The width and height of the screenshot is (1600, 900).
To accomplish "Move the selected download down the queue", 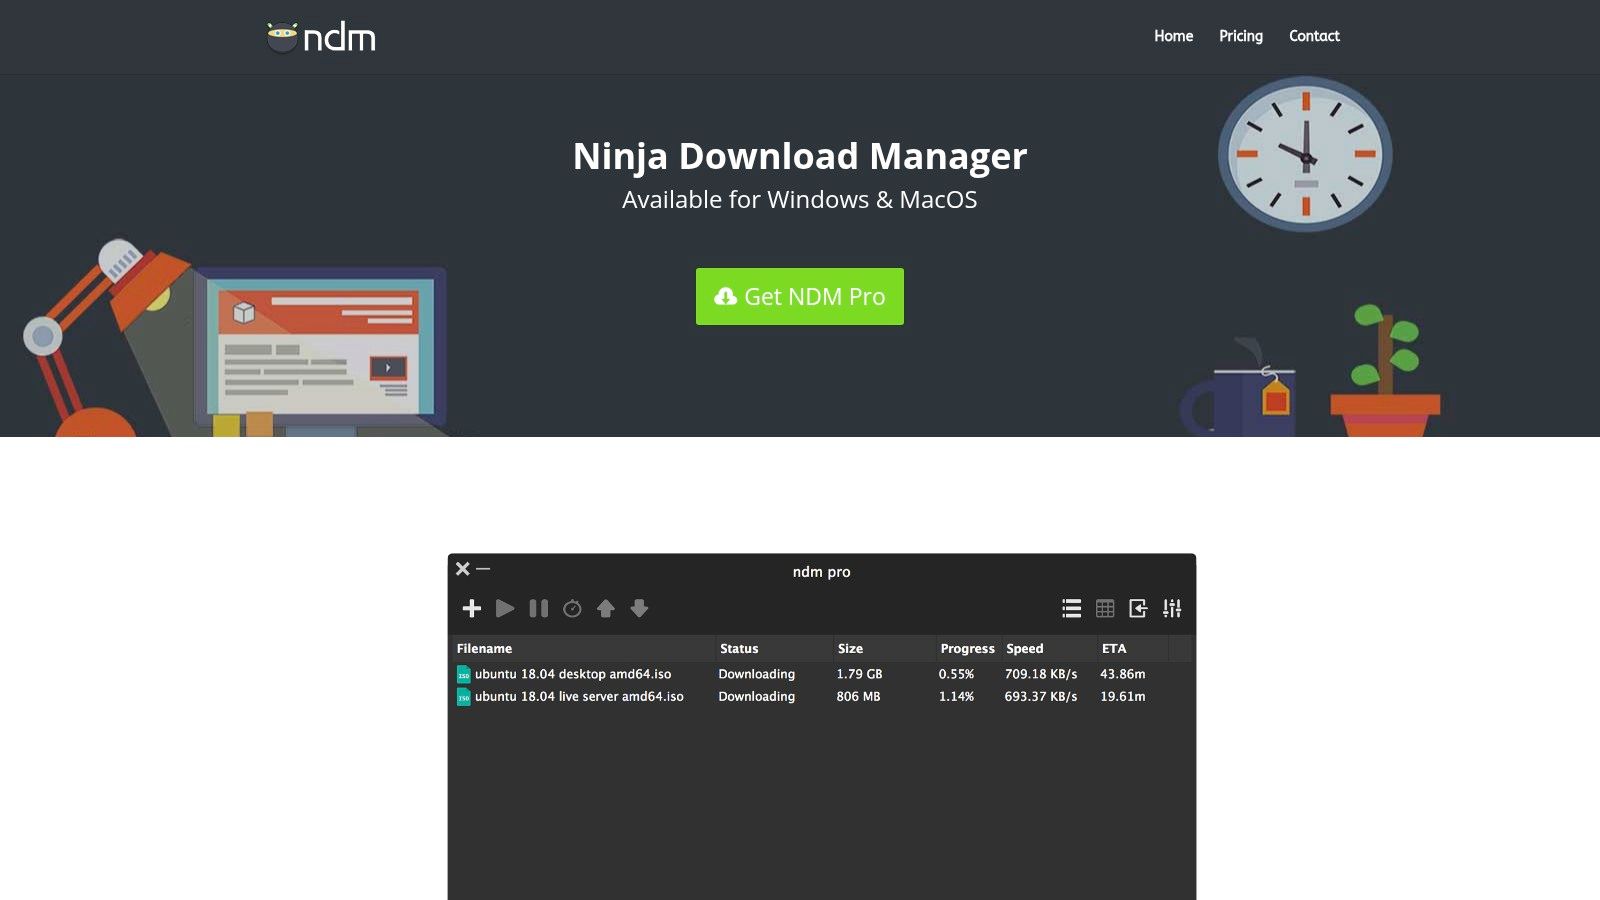I will (639, 608).
